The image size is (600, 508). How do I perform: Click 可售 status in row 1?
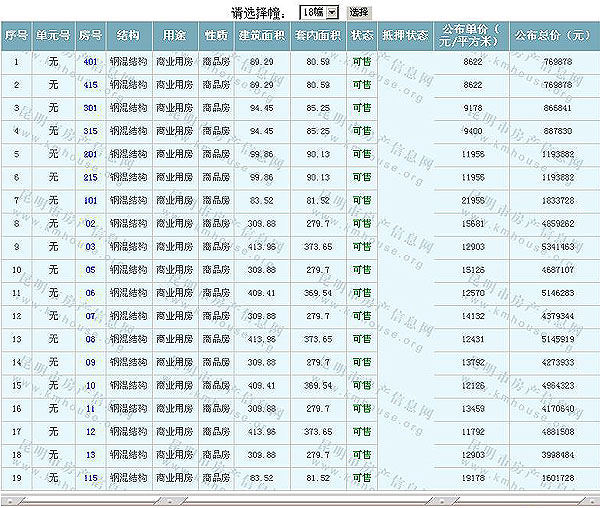click(x=362, y=62)
